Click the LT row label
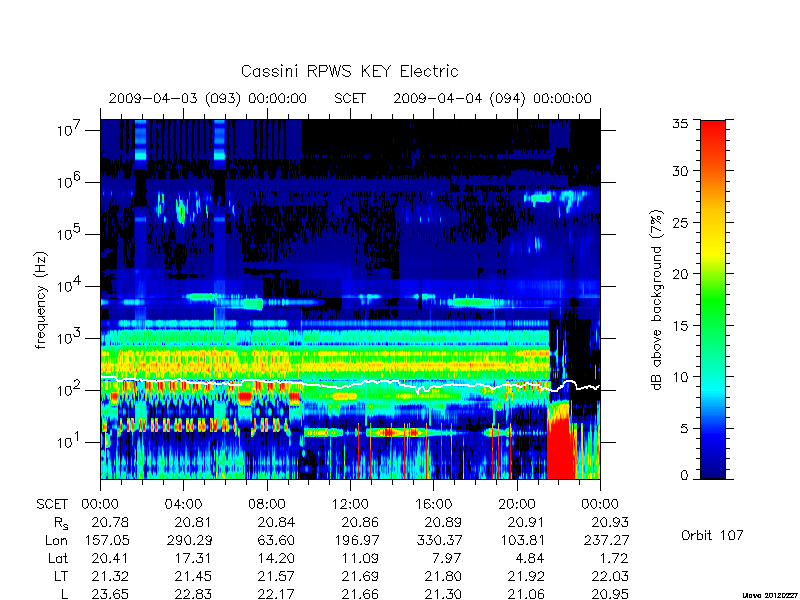Viewport: 800px width, 600px height. (61, 576)
